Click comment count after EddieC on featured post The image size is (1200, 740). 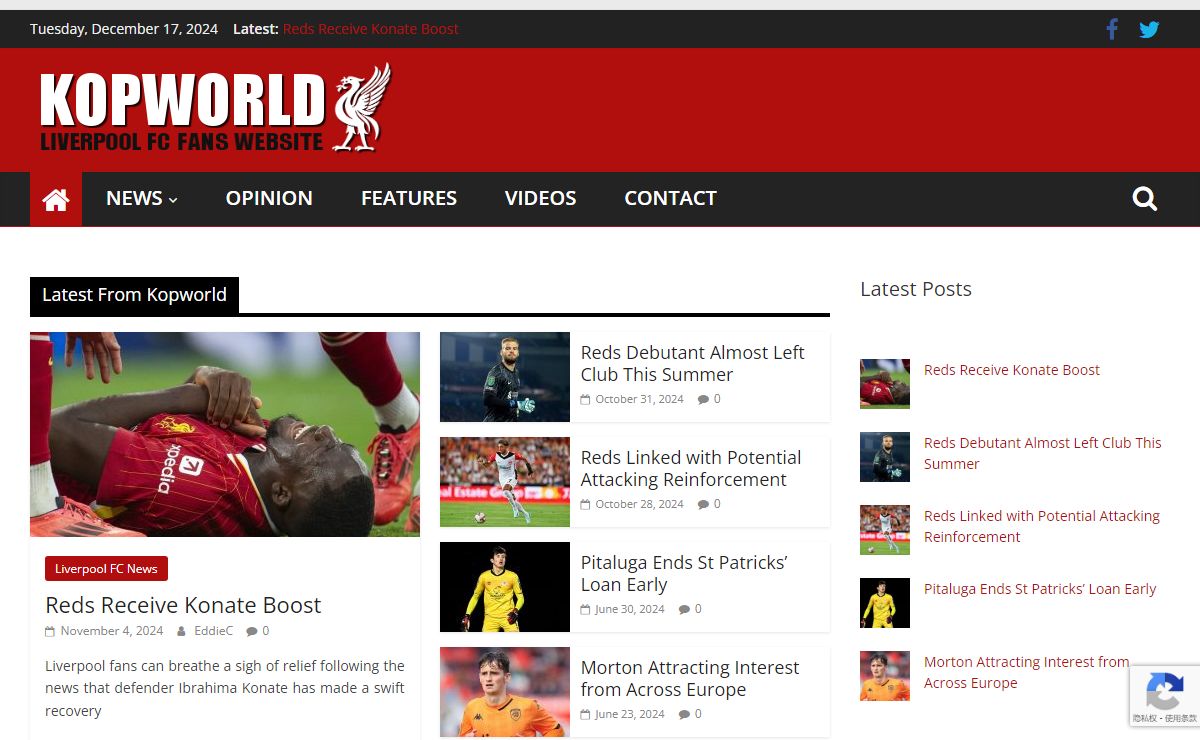click(265, 631)
